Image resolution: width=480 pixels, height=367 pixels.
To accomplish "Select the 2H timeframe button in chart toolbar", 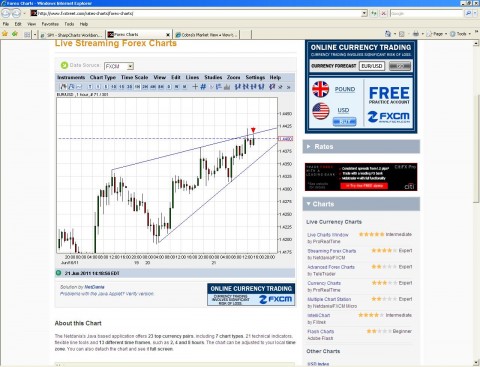I will [145, 87].
